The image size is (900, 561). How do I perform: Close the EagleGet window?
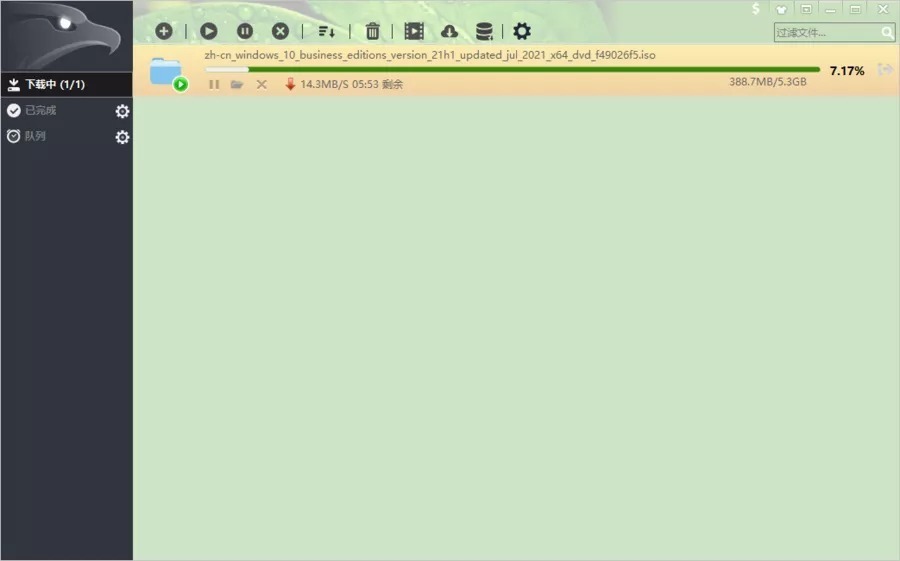point(883,9)
